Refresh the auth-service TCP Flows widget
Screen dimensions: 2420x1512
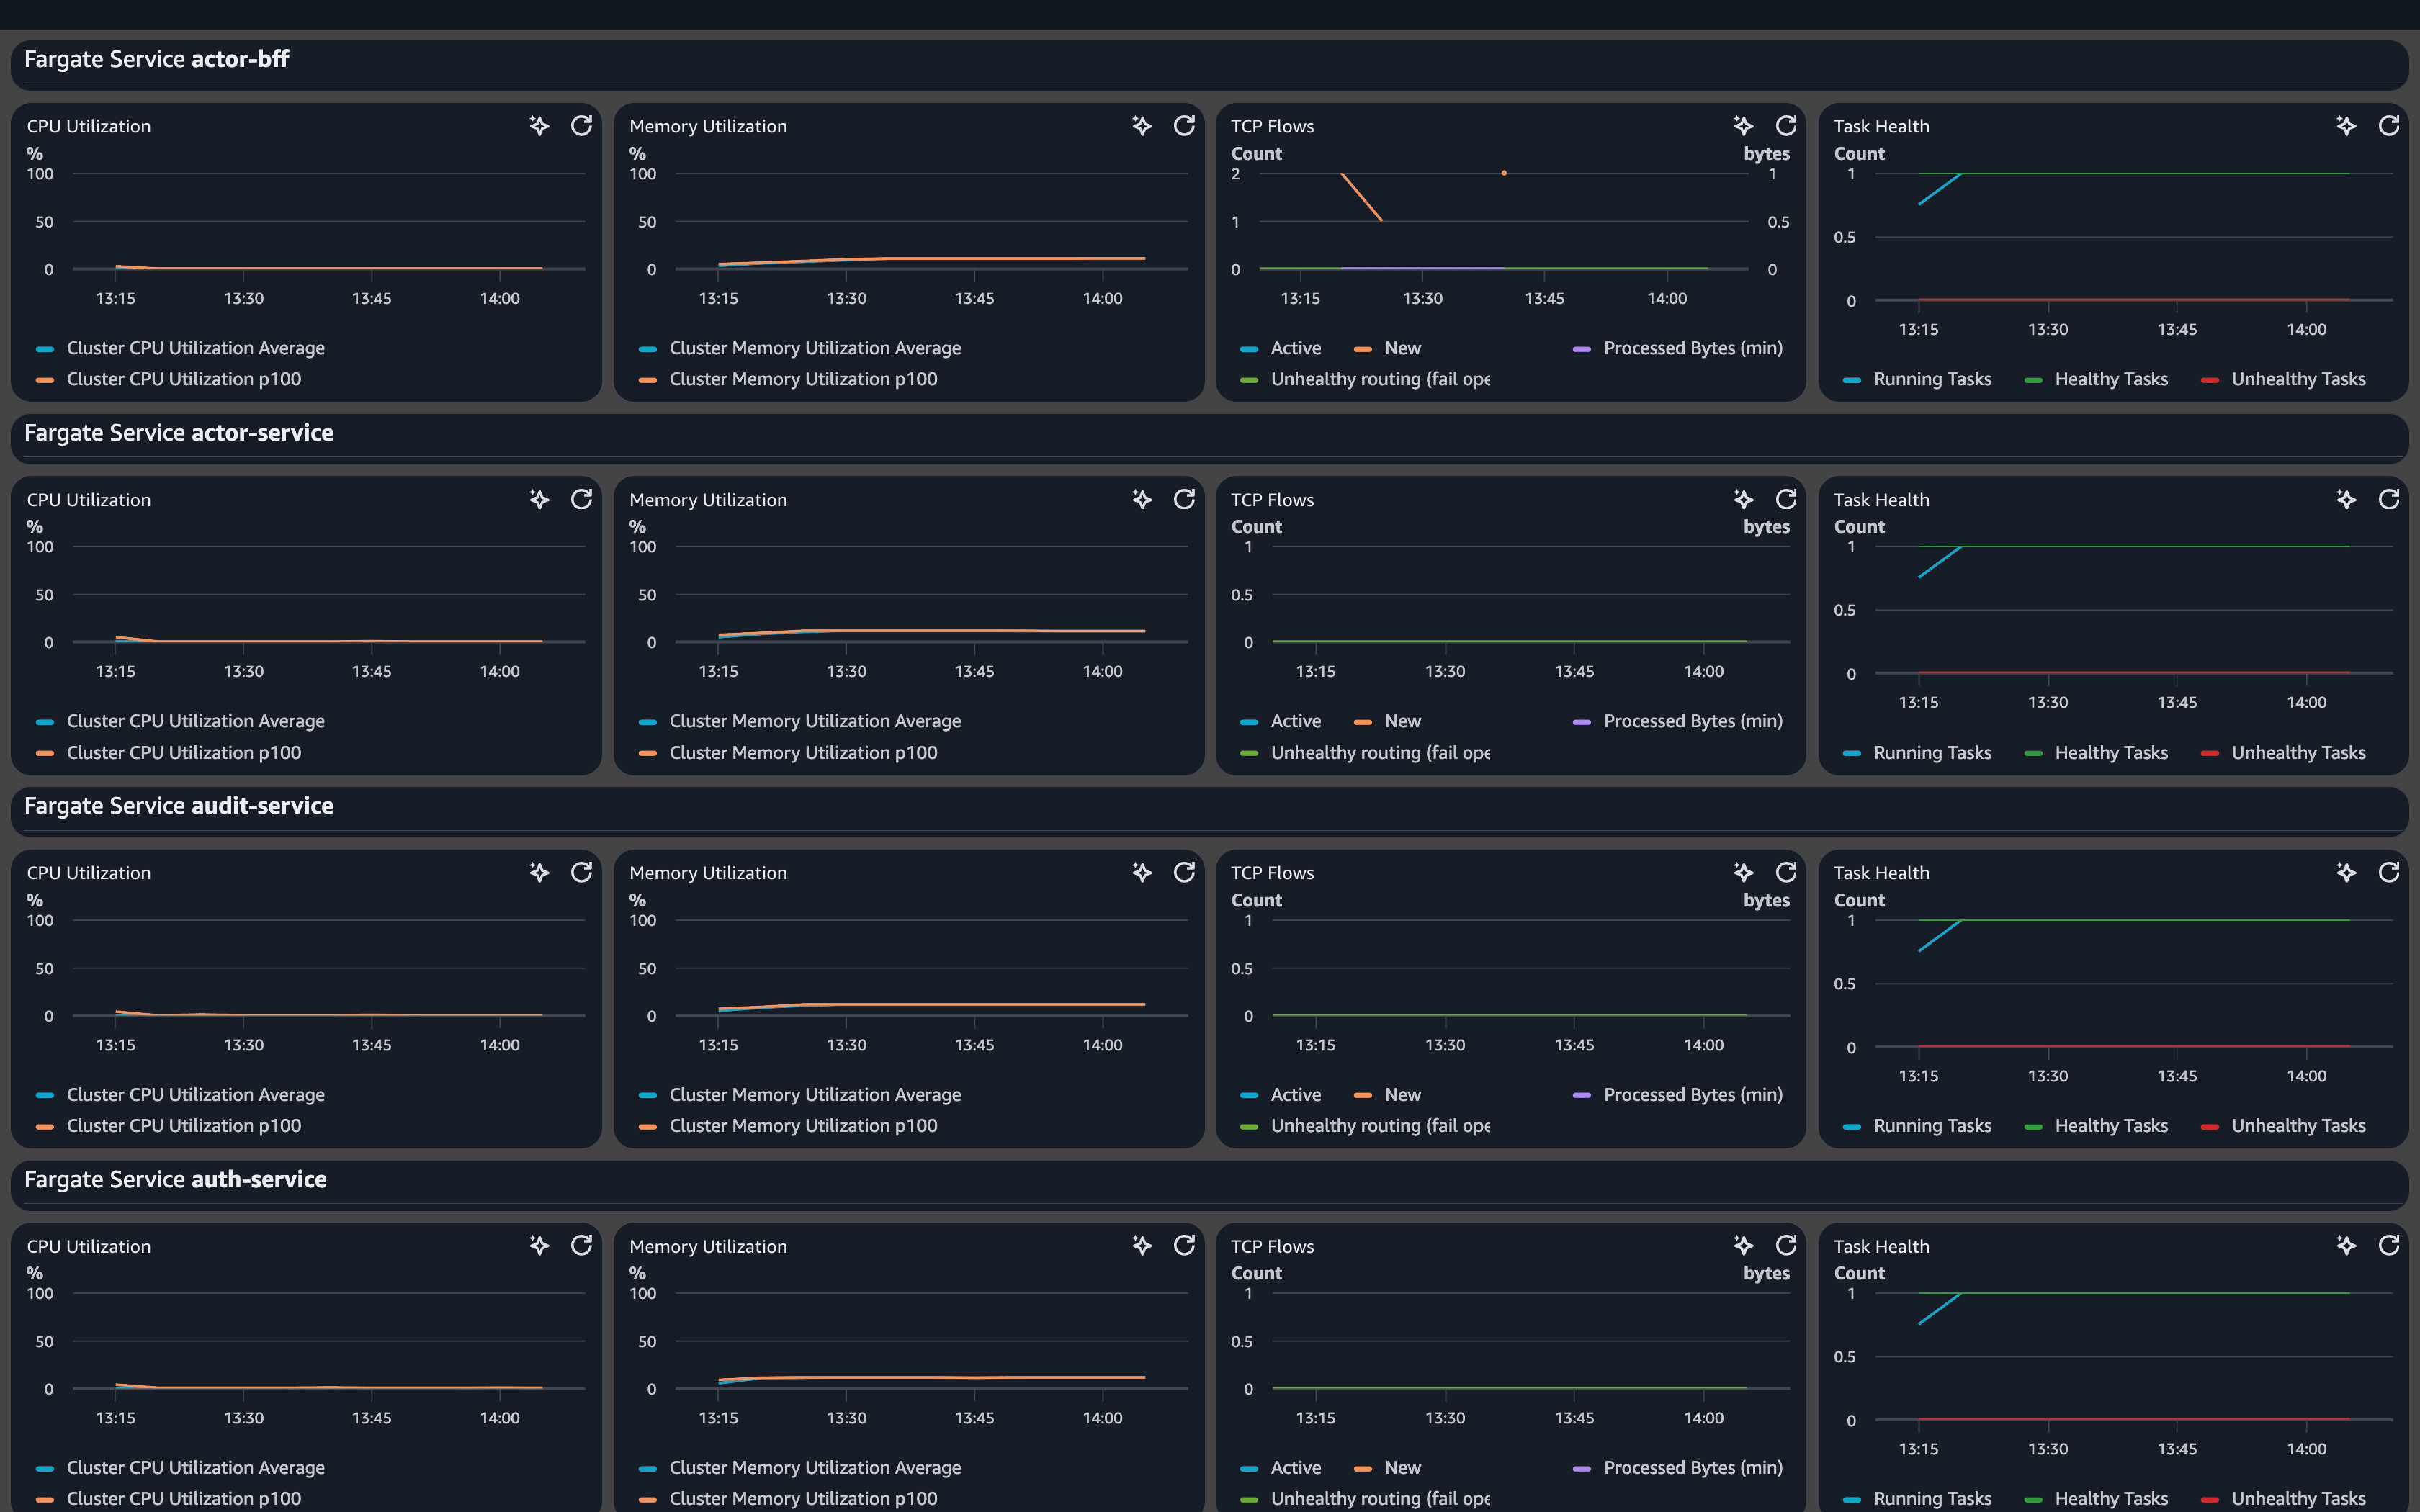tap(1786, 1245)
